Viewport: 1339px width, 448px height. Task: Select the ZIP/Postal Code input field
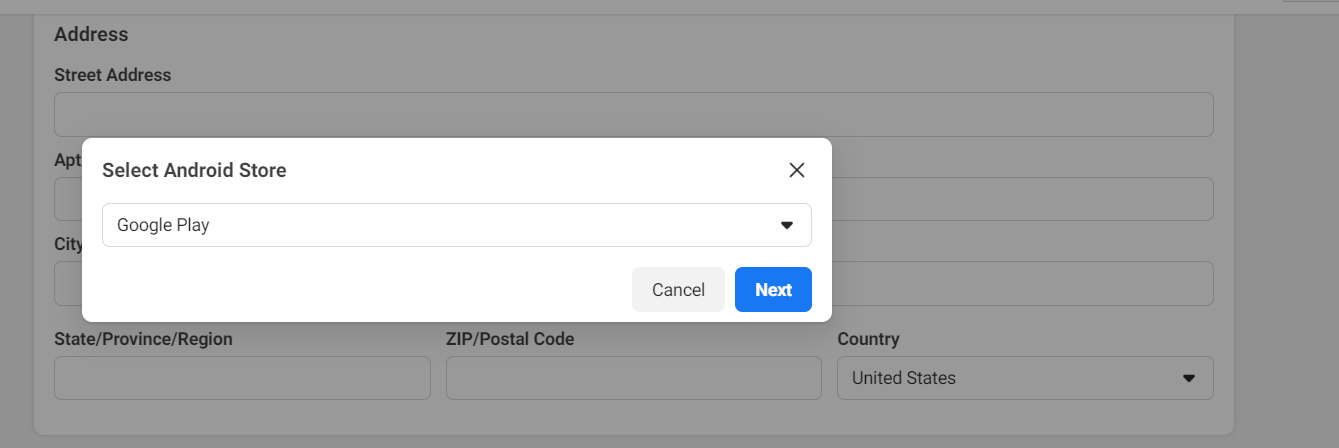[633, 378]
